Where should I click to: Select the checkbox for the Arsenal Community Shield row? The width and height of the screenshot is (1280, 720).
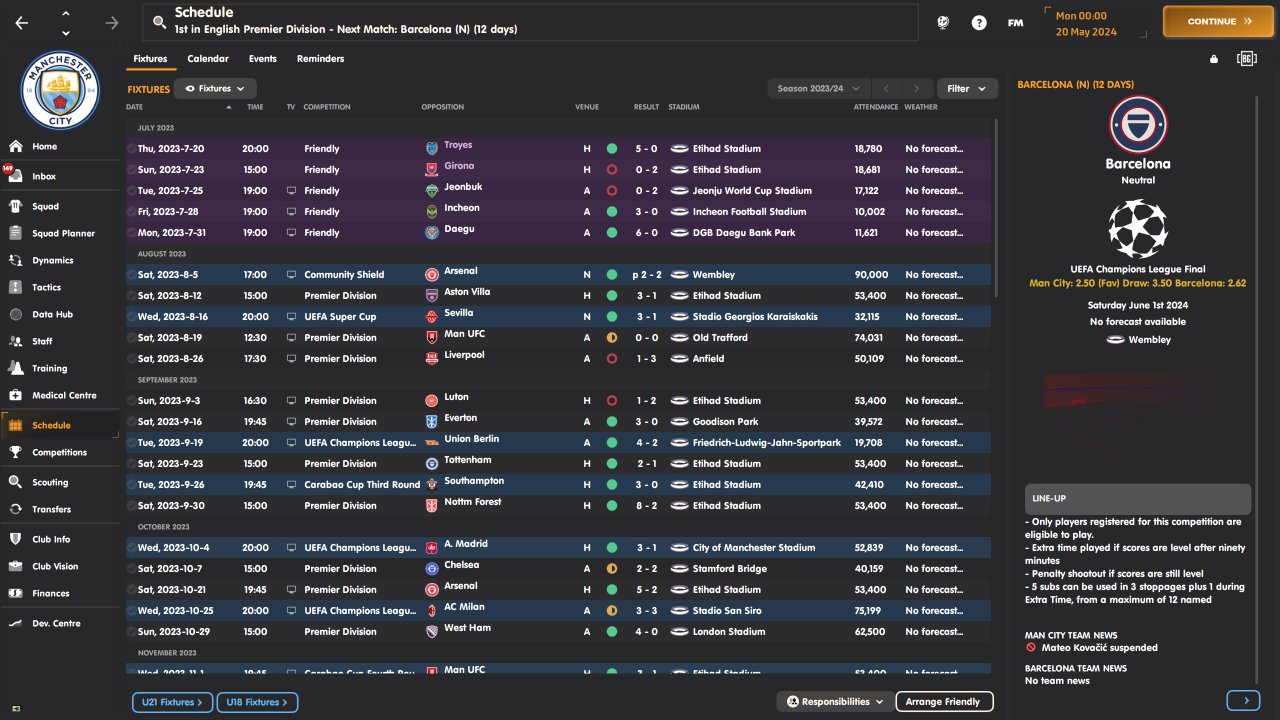click(x=131, y=274)
